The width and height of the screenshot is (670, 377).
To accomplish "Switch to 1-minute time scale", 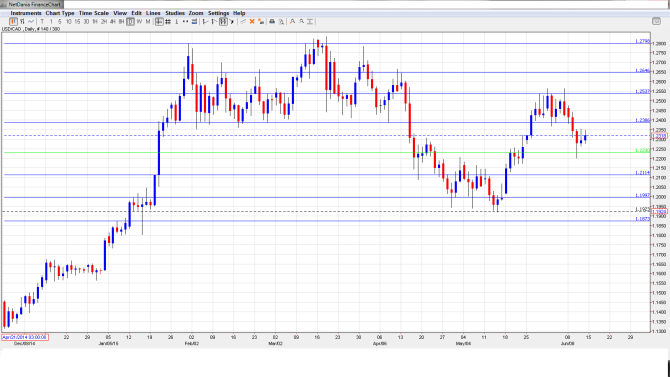I will pyautogui.click(x=51, y=21).
